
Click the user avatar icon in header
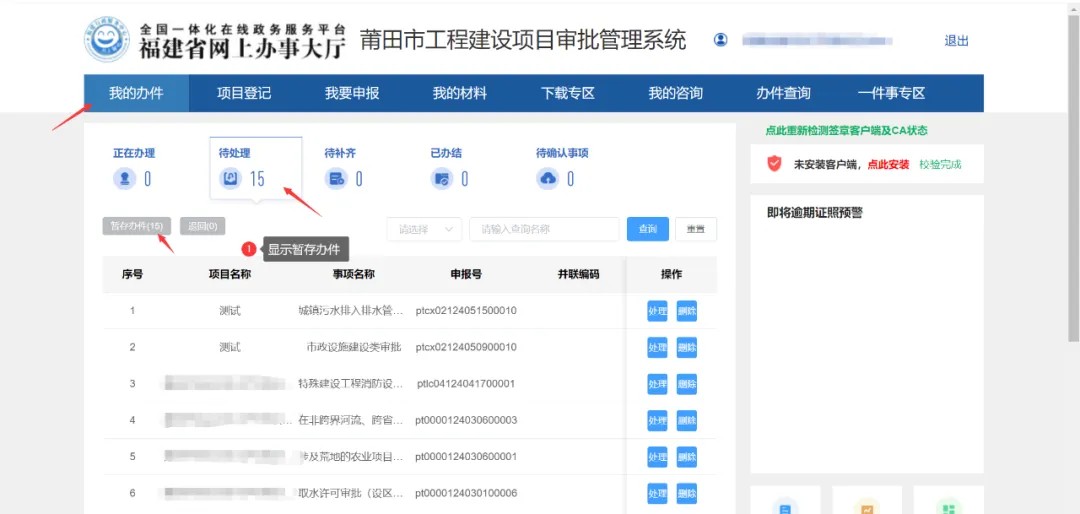click(720, 40)
